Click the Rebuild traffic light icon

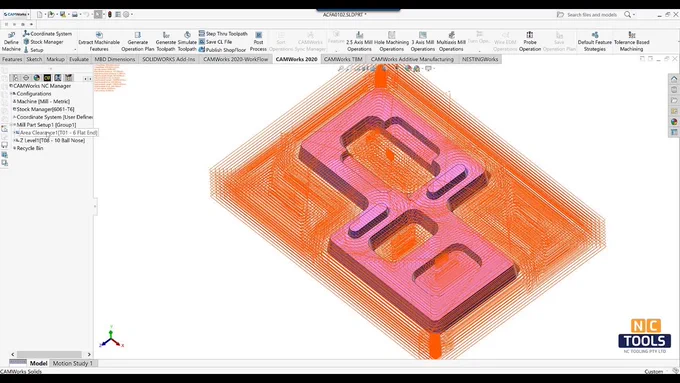[x=110, y=14]
